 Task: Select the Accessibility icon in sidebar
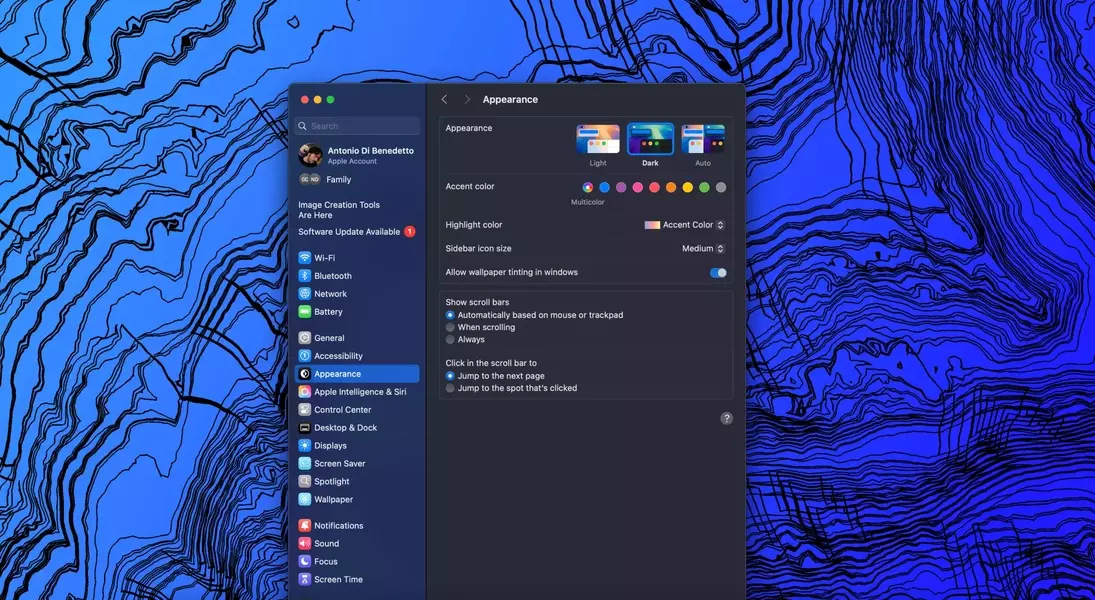tap(305, 356)
